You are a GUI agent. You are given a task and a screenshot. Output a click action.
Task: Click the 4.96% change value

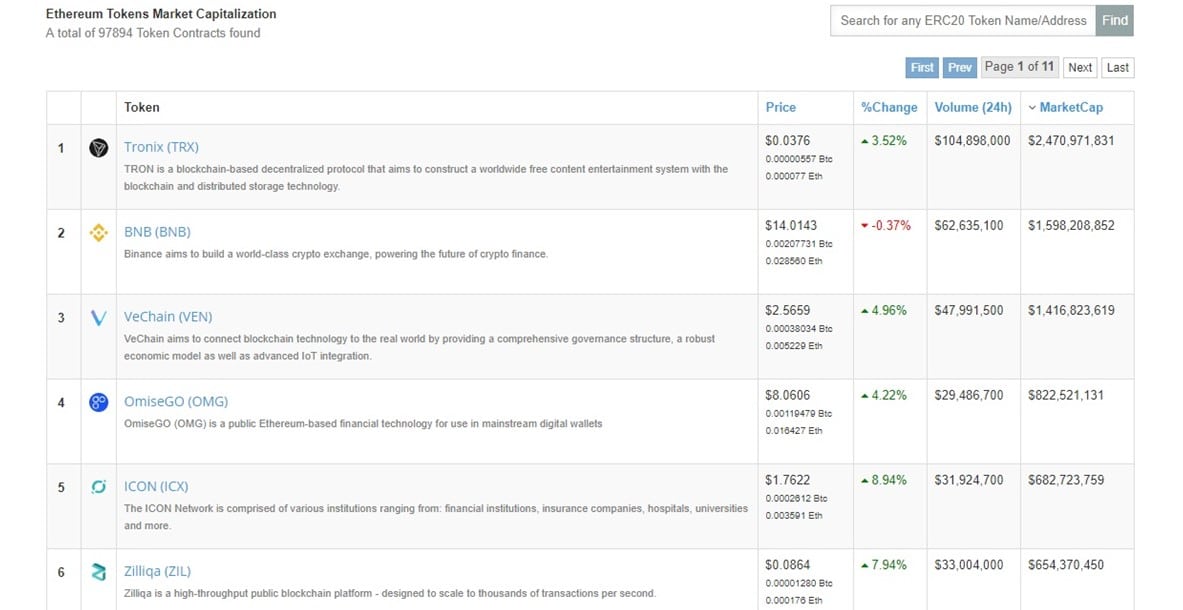click(x=889, y=310)
